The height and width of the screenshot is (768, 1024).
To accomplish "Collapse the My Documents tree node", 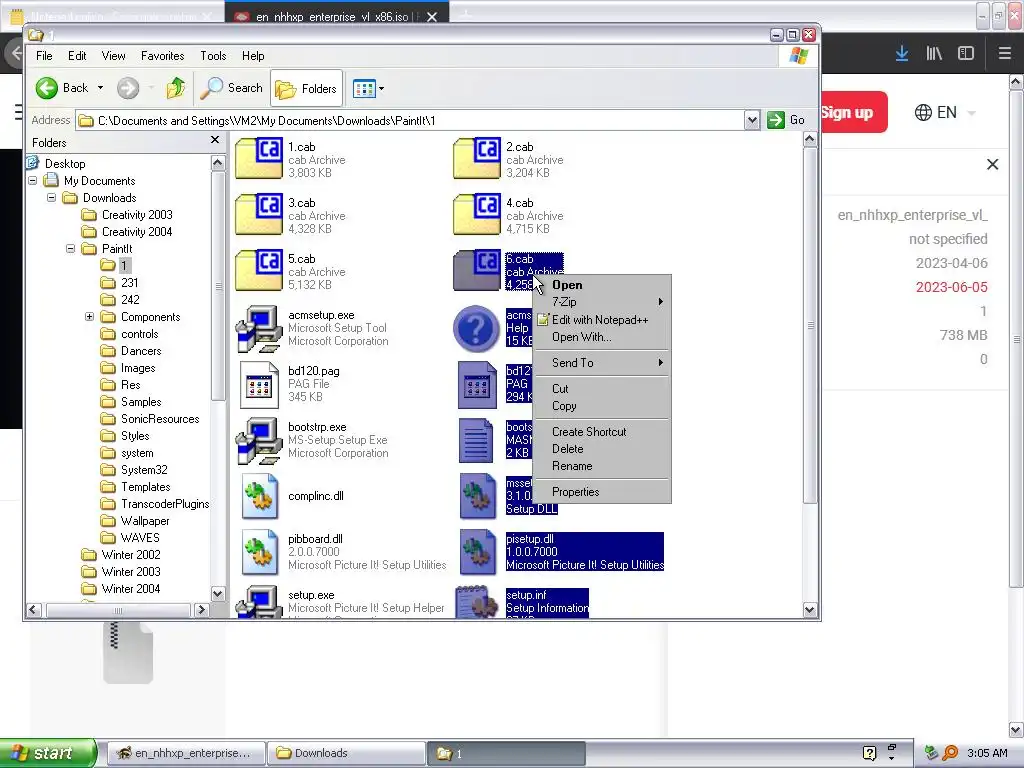I will tap(33, 181).
